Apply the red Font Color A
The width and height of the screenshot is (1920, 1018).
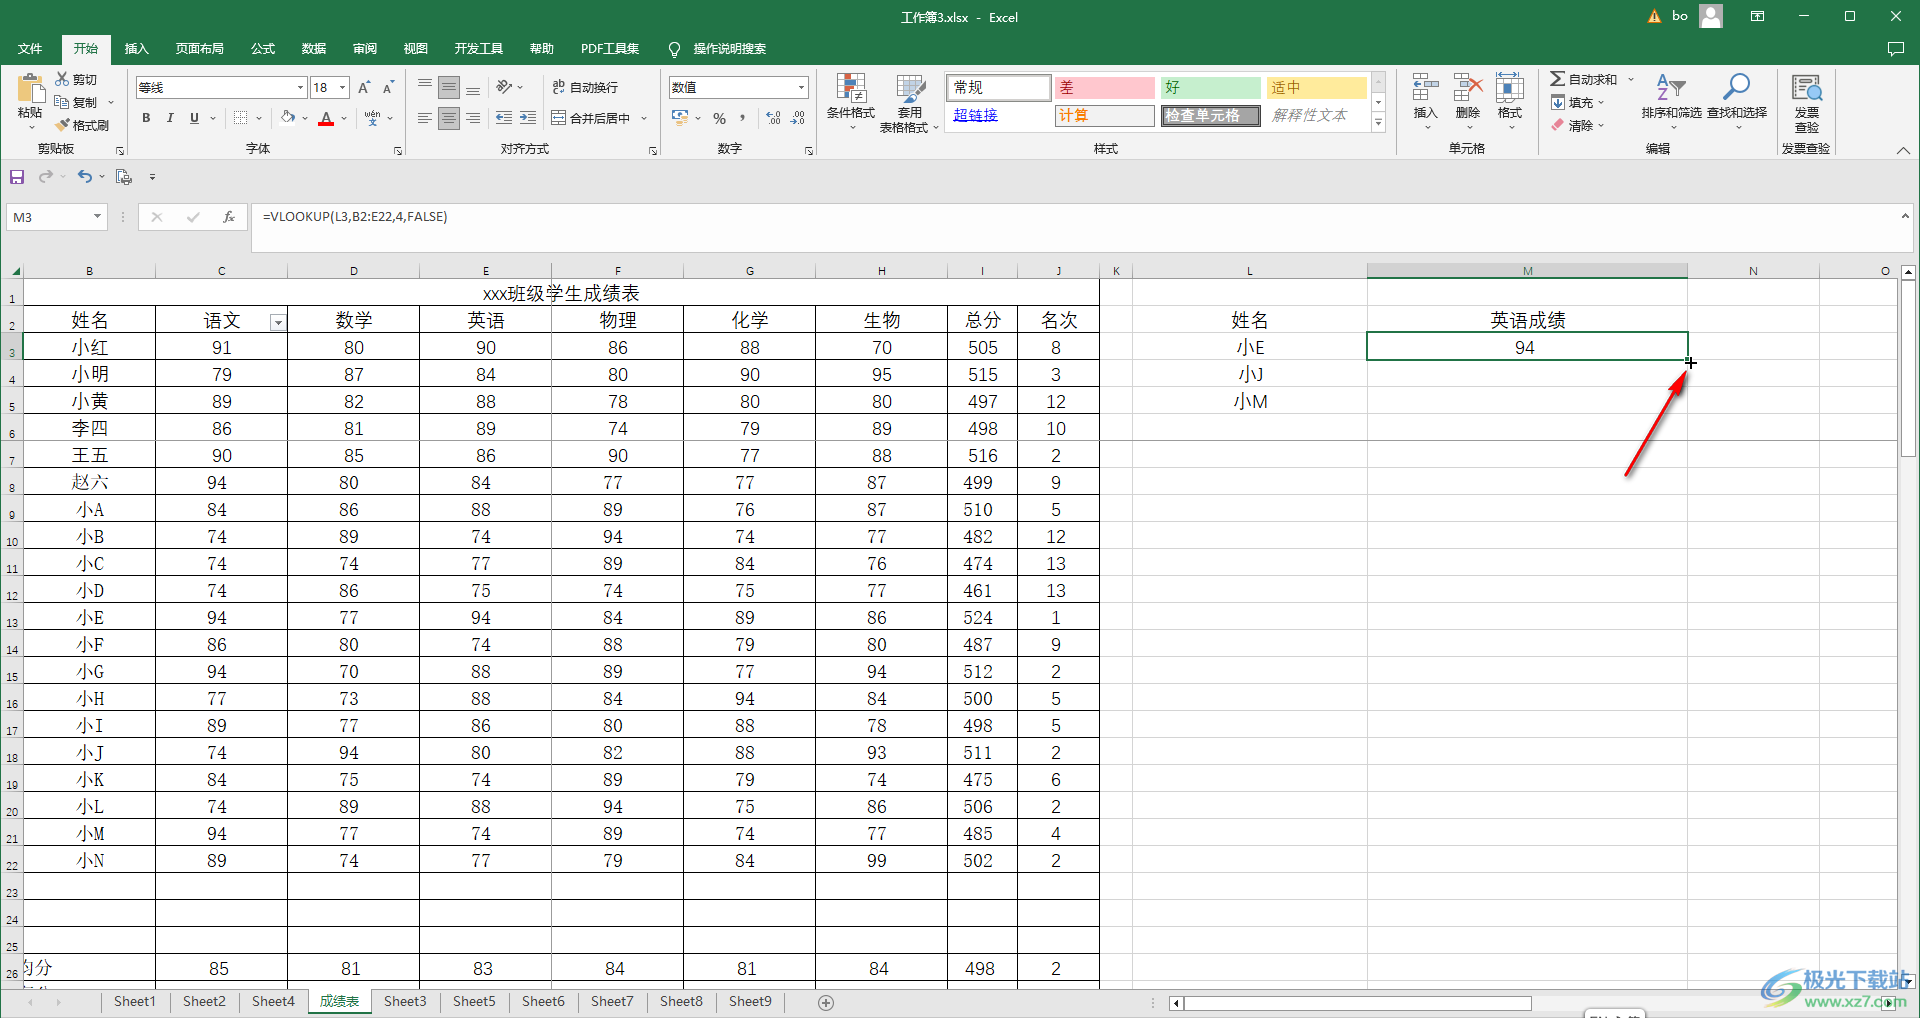(x=326, y=118)
